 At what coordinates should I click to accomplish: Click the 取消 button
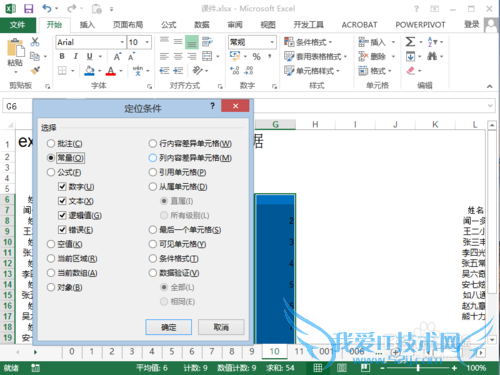[x=221, y=327]
